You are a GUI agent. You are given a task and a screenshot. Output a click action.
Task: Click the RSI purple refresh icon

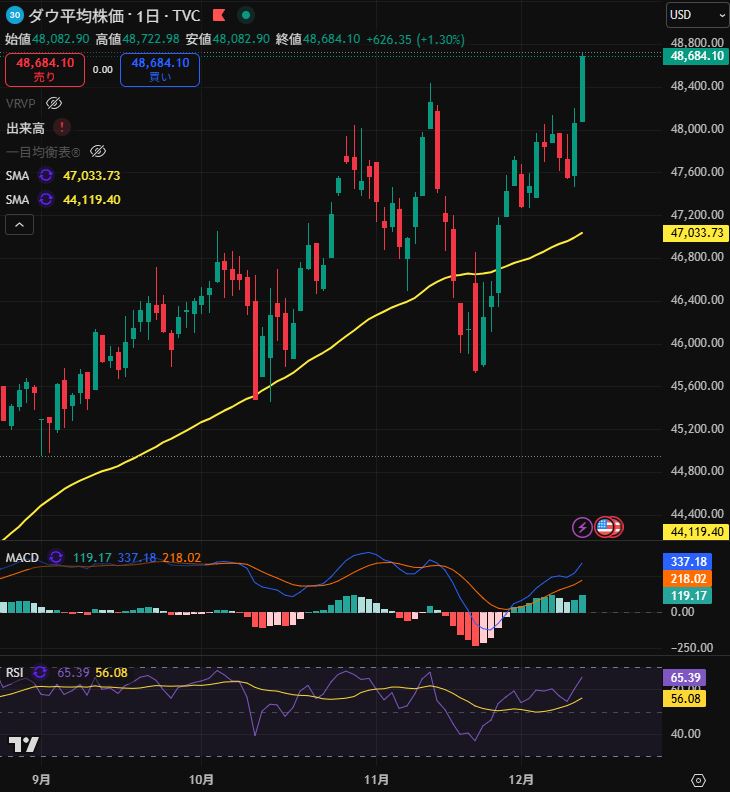coord(40,672)
